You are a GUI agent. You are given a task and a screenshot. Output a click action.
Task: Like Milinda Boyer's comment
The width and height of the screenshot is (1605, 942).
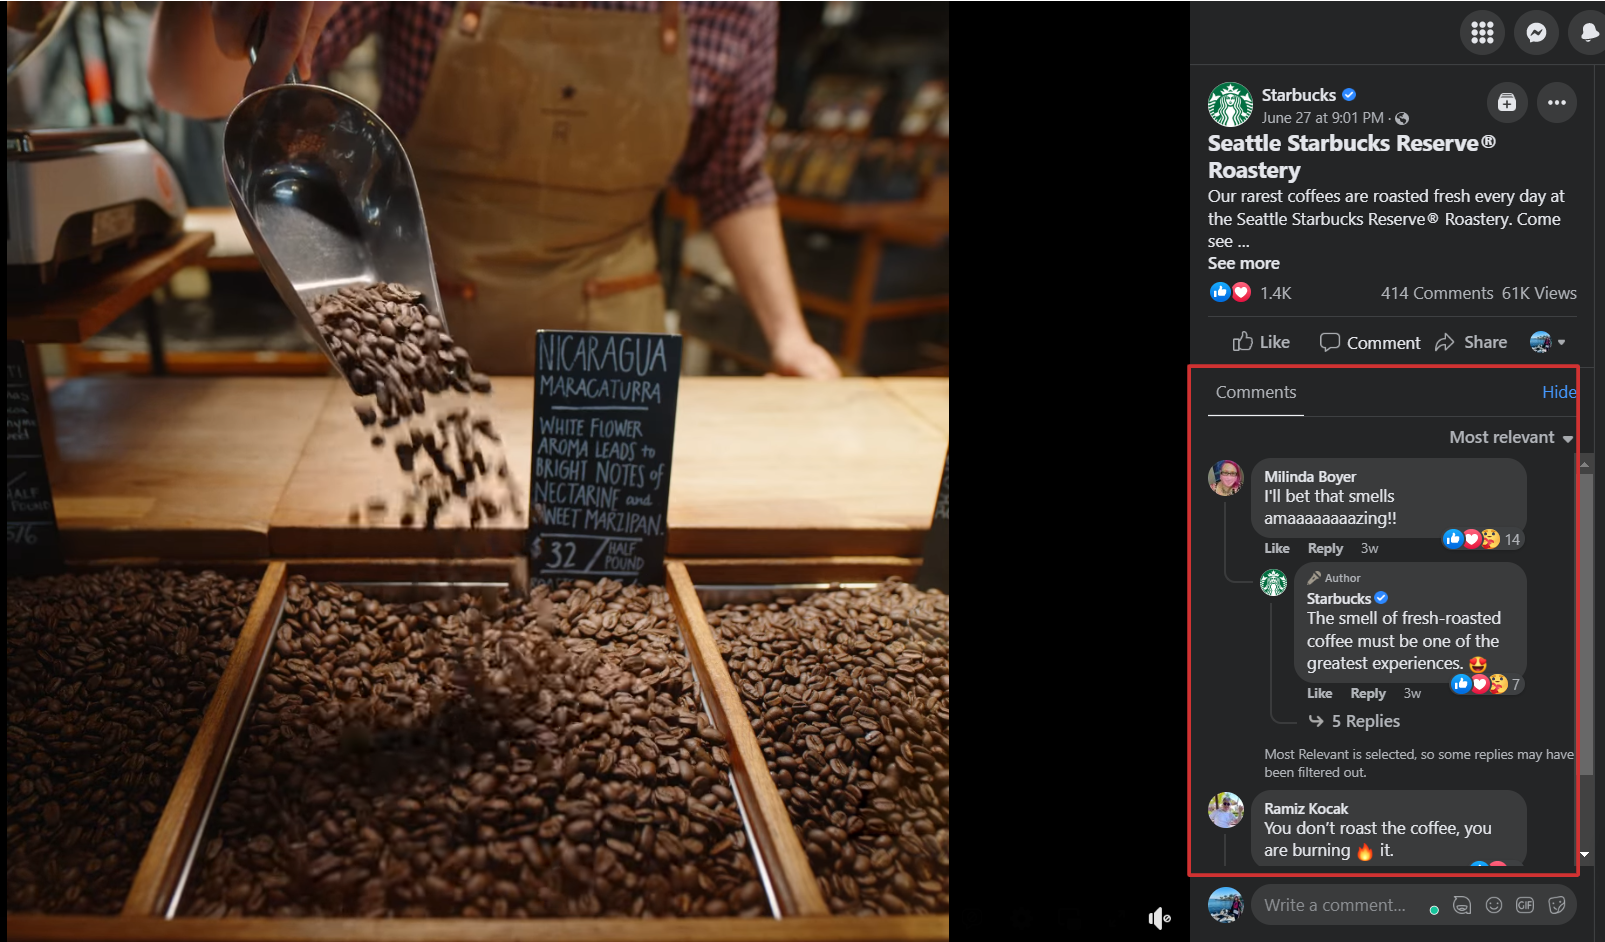1277,548
